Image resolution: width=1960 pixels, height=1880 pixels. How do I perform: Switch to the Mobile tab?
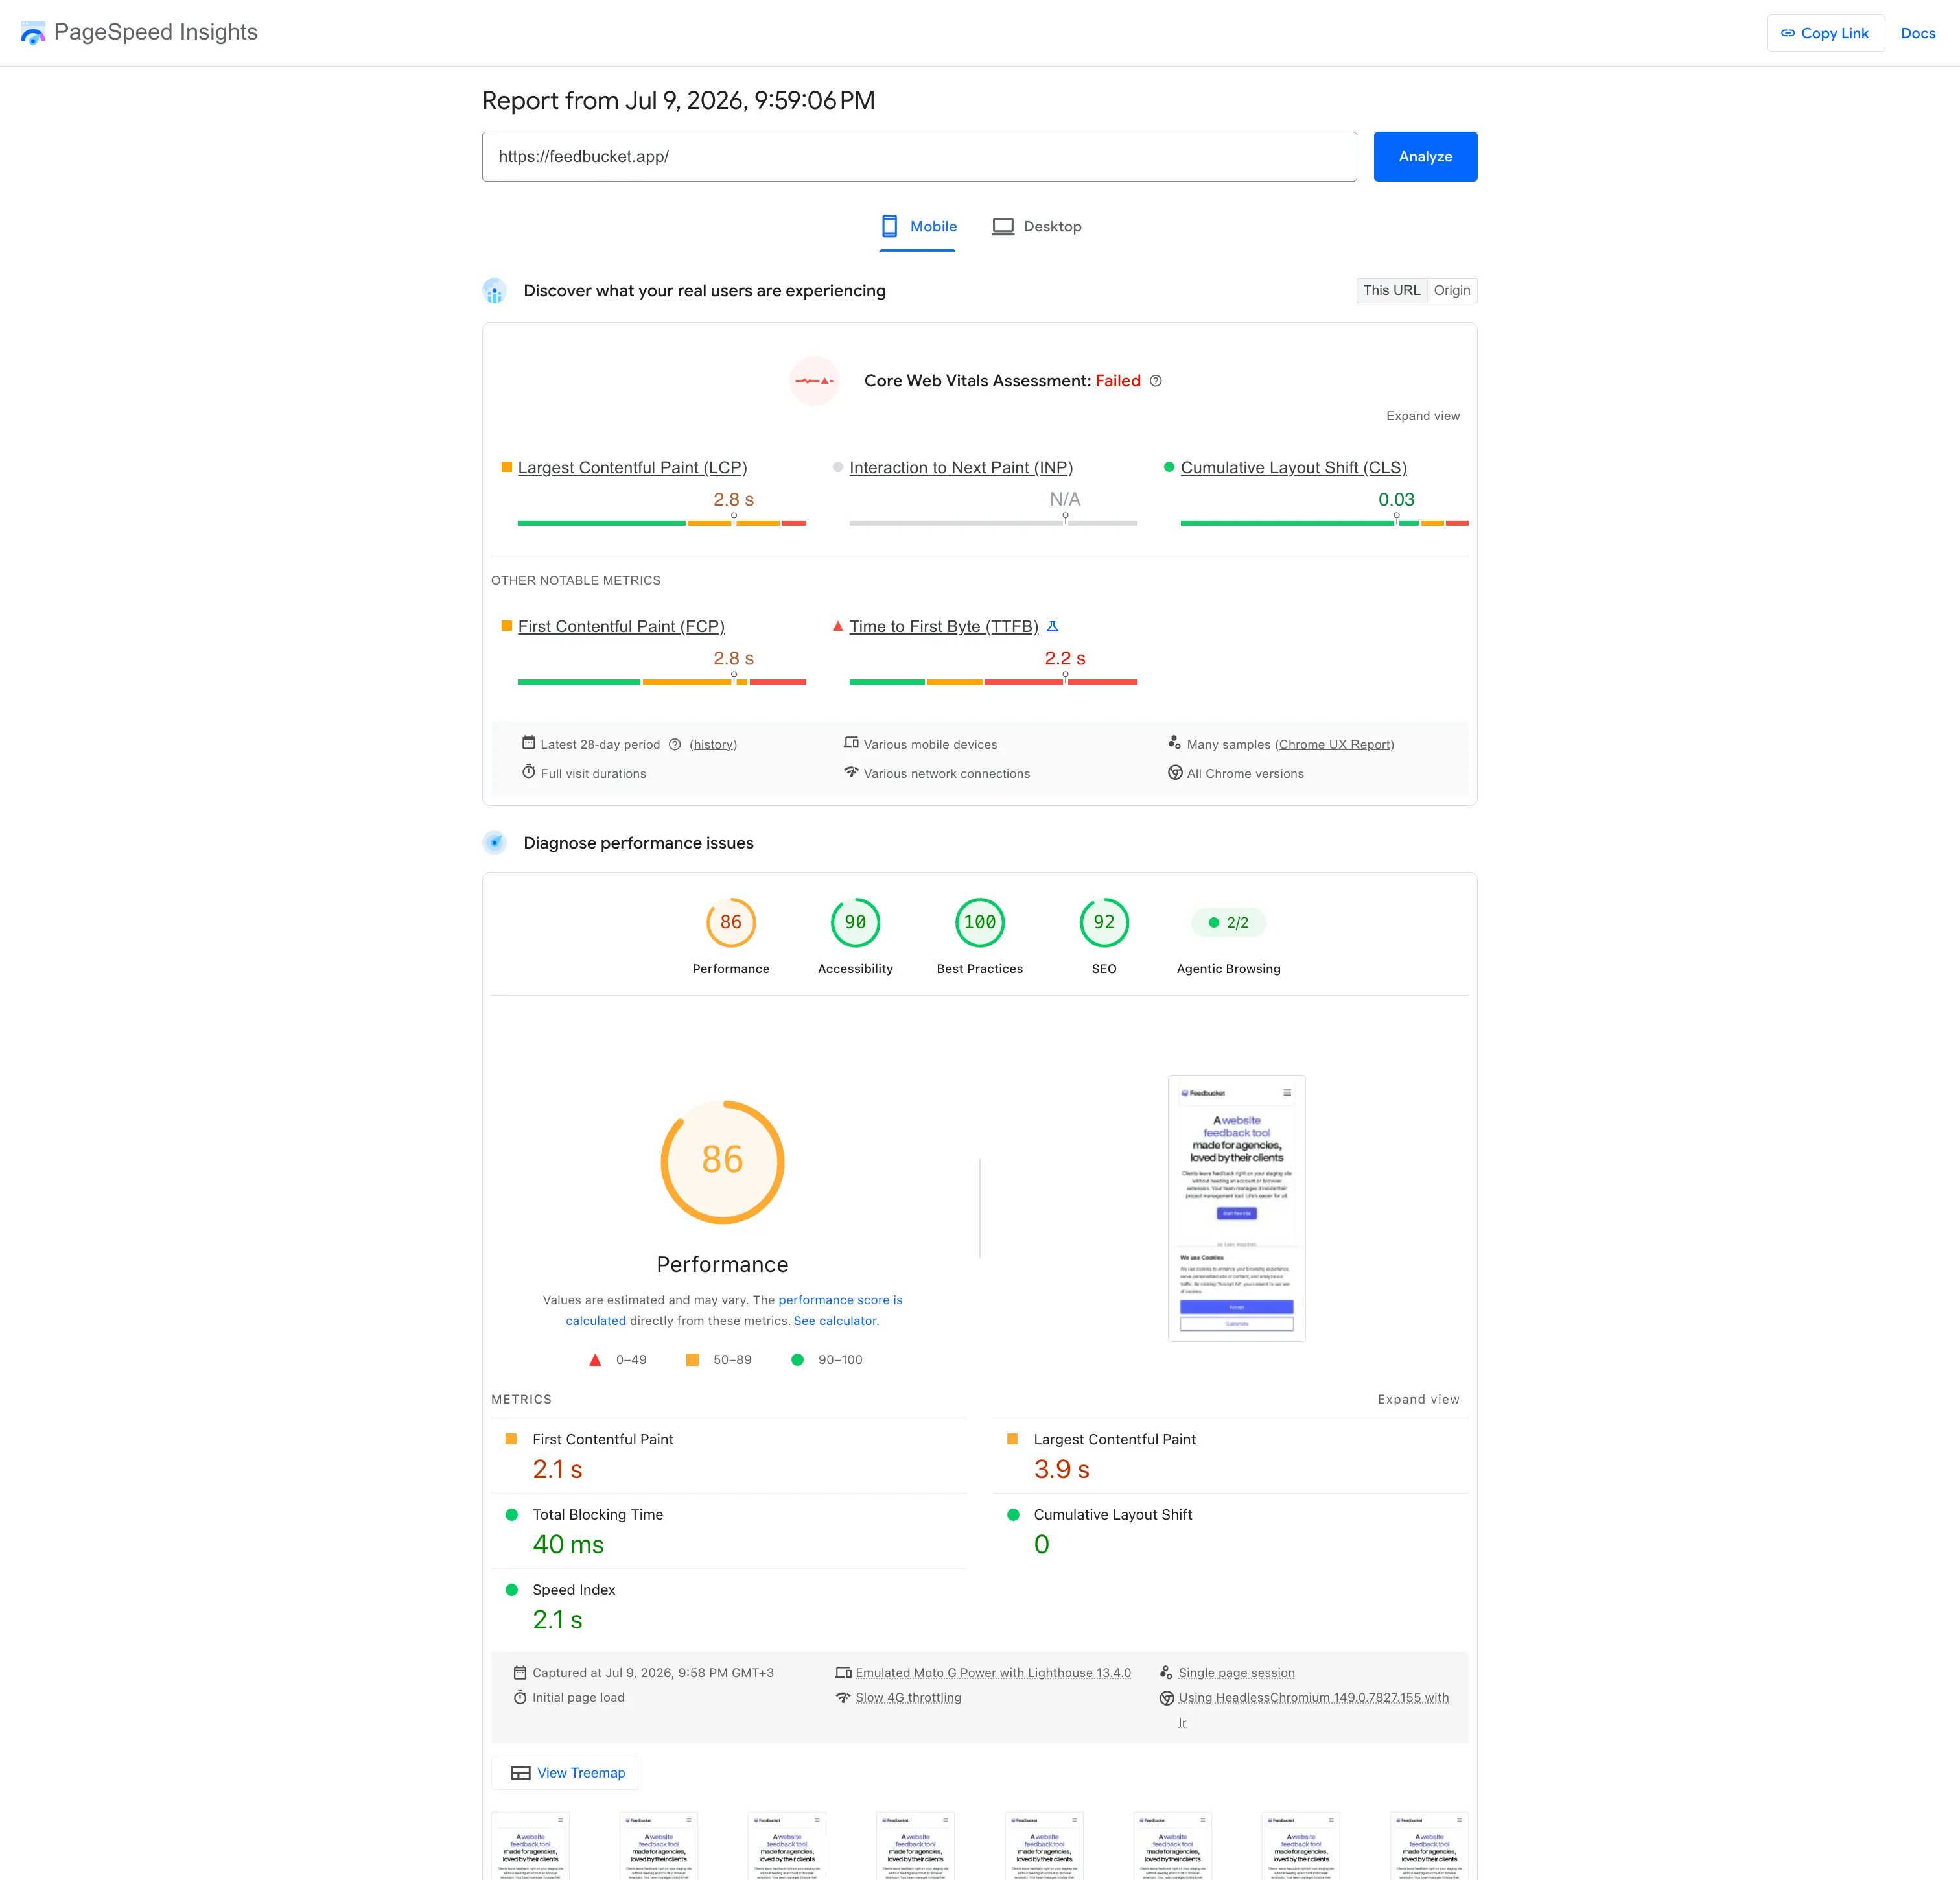[918, 227]
